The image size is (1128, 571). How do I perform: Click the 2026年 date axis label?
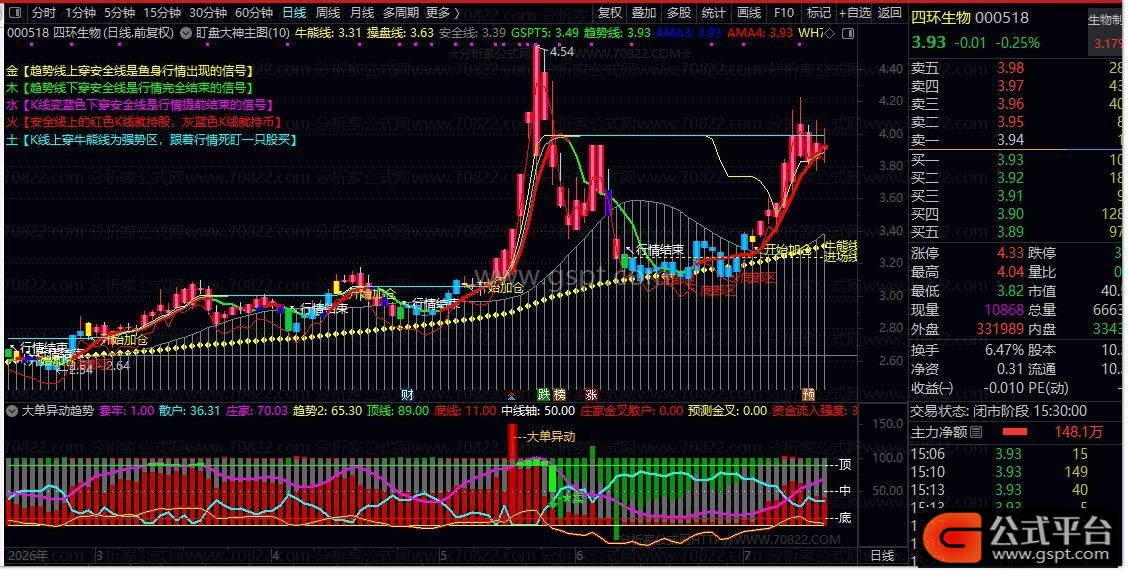[28, 555]
